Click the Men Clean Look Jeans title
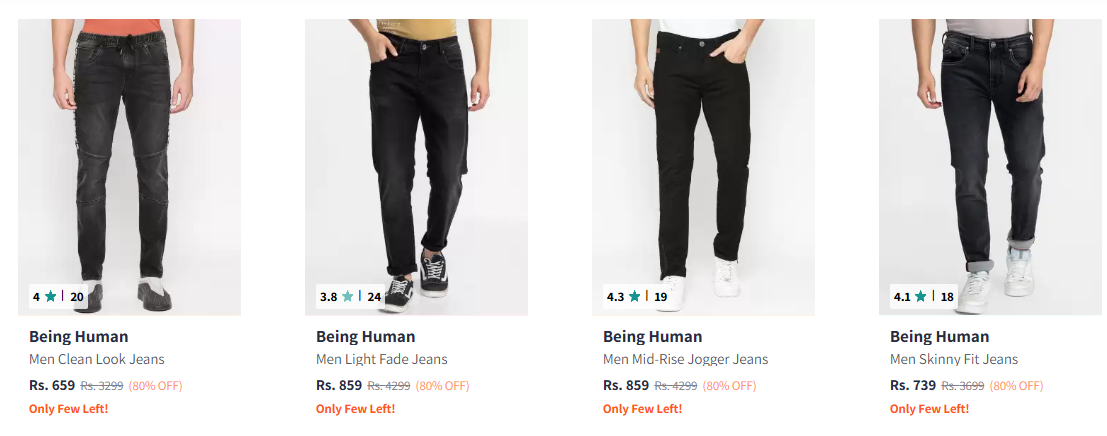Viewport: 1107px width, 436px height. [x=97, y=359]
